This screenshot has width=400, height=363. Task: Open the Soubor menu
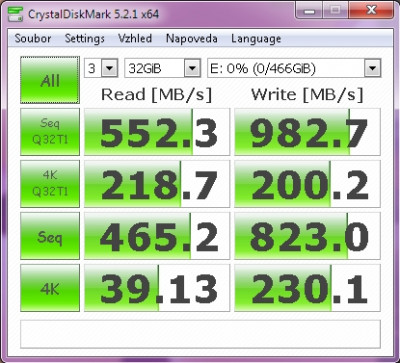point(33,38)
